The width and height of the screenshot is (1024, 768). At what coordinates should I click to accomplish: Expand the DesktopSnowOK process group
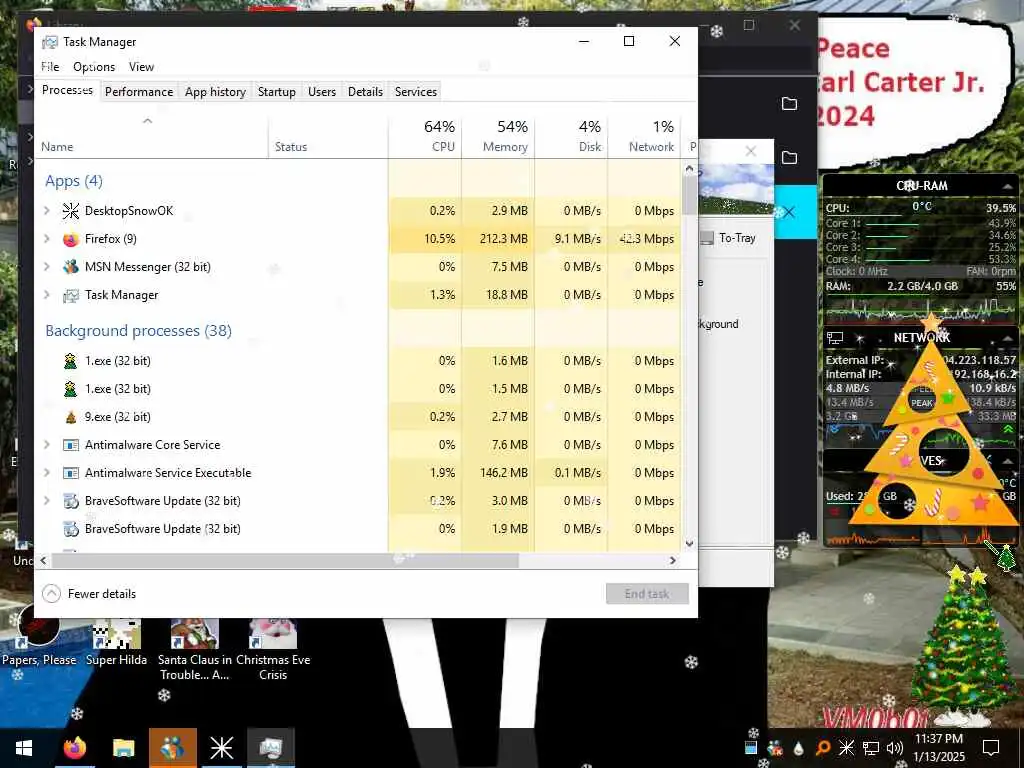click(x=46, y=211)
